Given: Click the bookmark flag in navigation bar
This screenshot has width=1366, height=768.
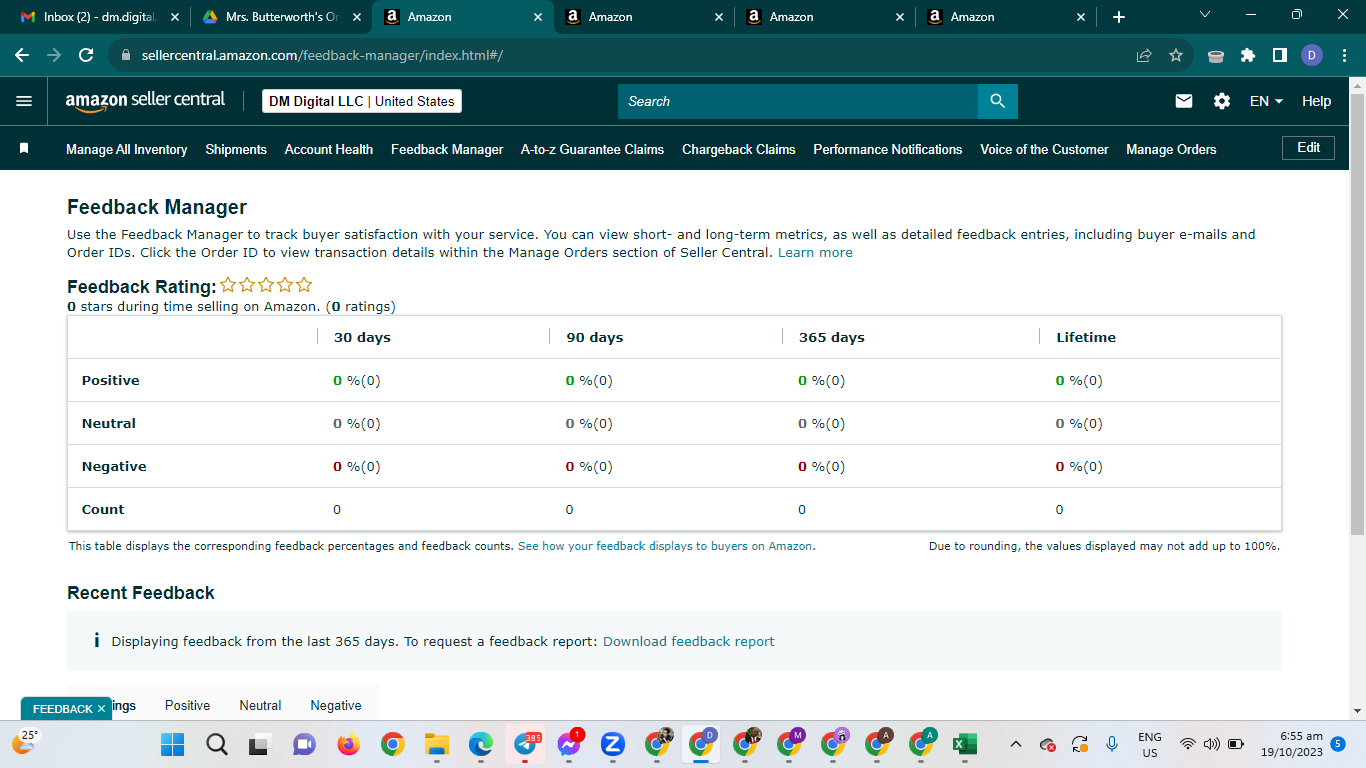Looking at the screenshot, I should pyautogui.click(x=24, y=148).
